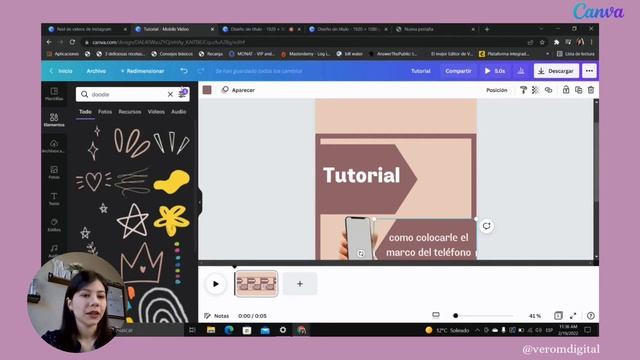Select the 'como colocarle el marco' text
This screenshot has width=640, height=360.
[429, 245]
